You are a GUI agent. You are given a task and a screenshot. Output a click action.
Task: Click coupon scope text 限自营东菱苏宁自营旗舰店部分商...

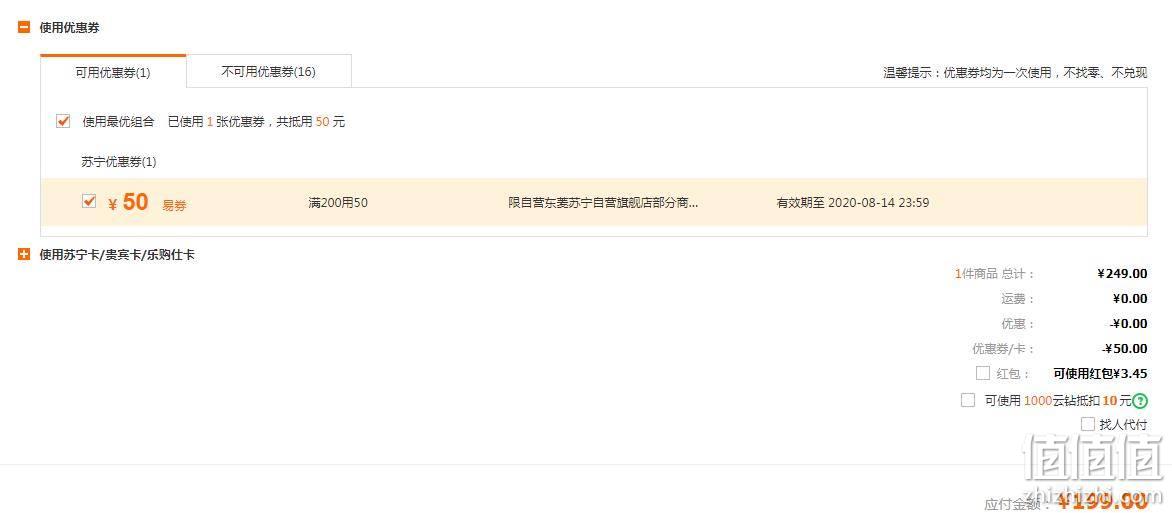coord(603,203)
